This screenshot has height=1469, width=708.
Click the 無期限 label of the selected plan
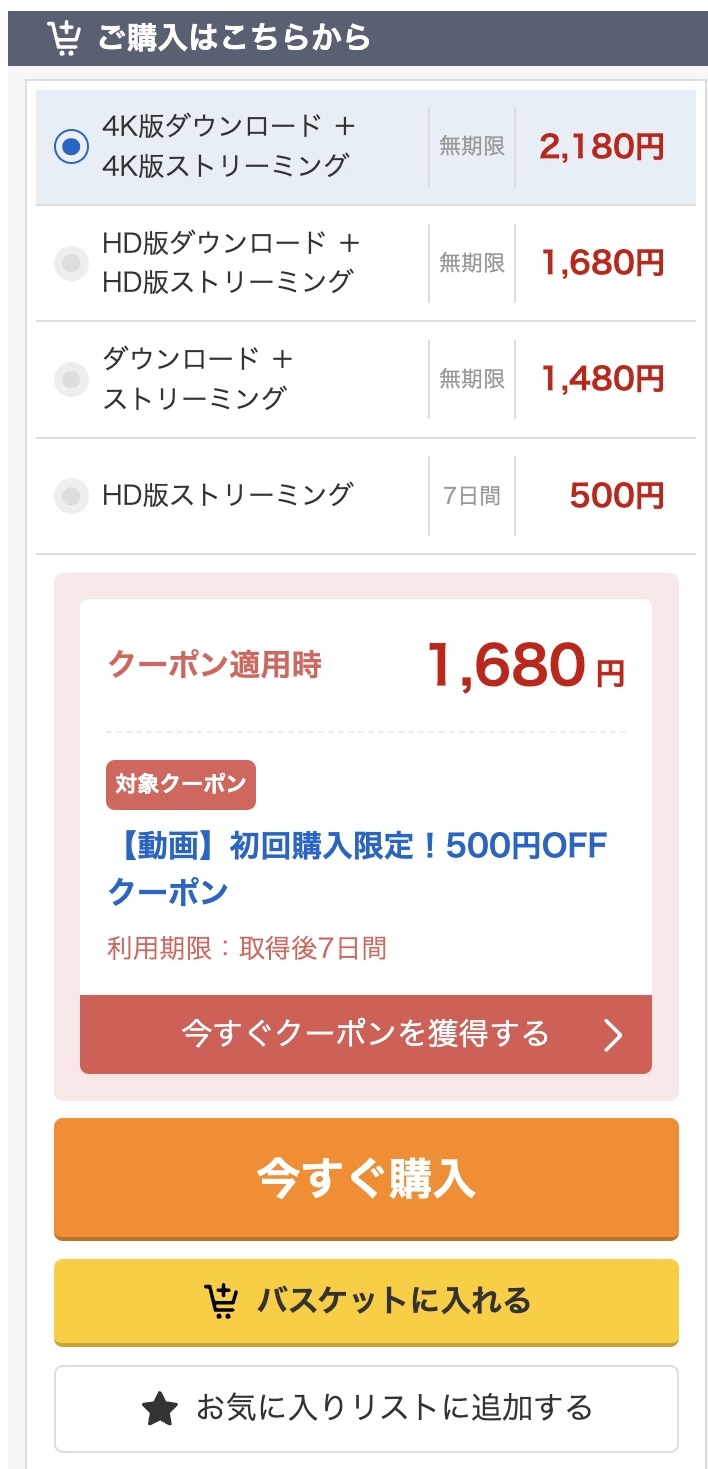(x=470, y=143)
